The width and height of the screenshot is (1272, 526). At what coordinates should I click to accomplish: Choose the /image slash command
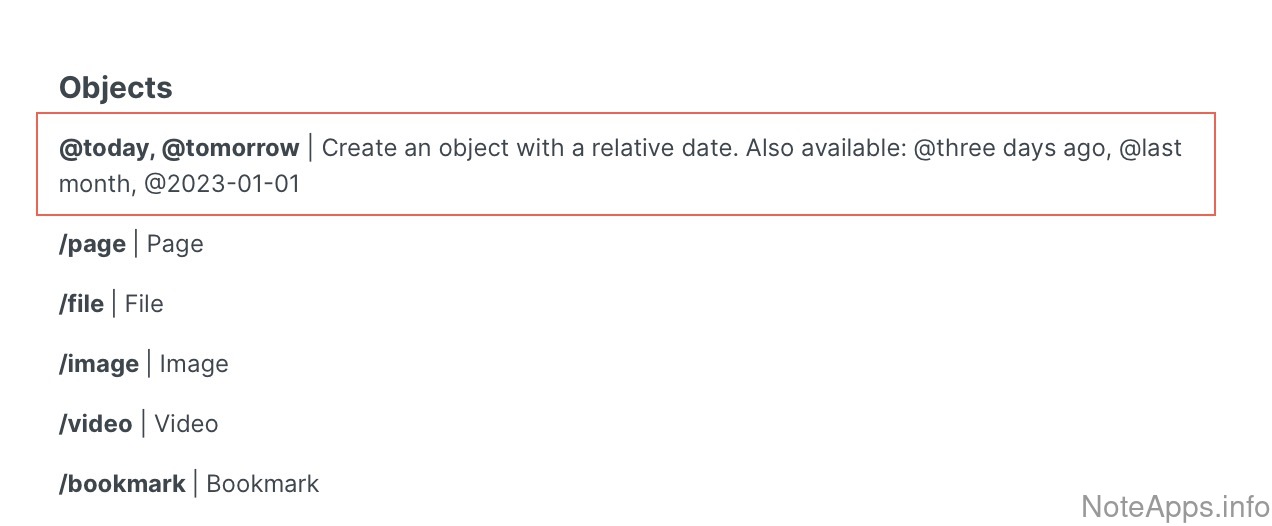point(99,364)
